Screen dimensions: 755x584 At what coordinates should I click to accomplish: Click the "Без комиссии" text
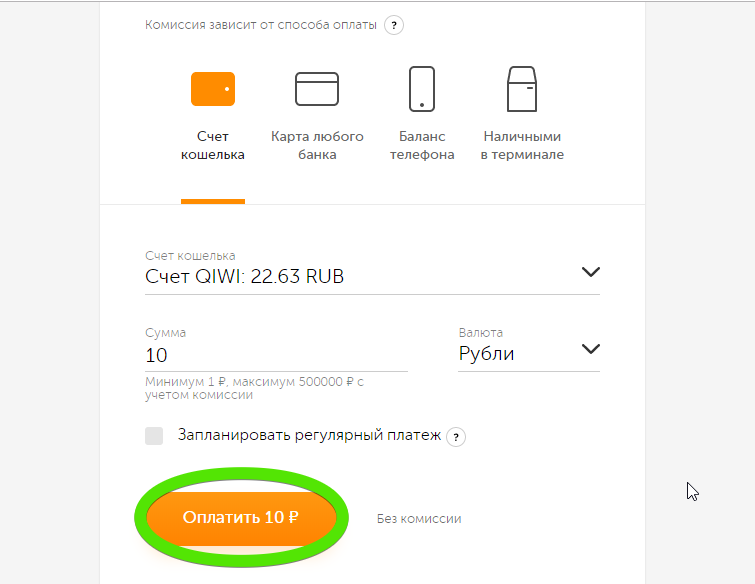click(x=419, y=519)
